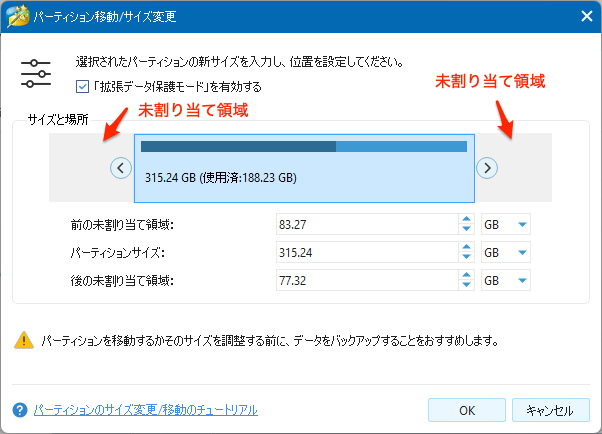
Task: Click the 315.24 GB partition bar
Action: pyautogui.click(x=303, y=168)
